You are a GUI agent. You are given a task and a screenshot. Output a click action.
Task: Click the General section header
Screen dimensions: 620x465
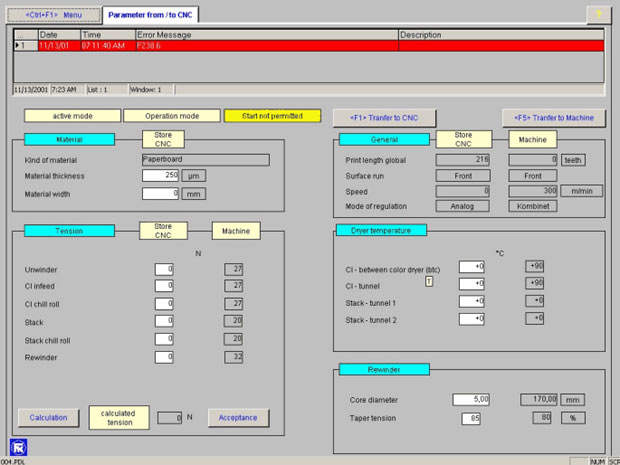[384, 140]
